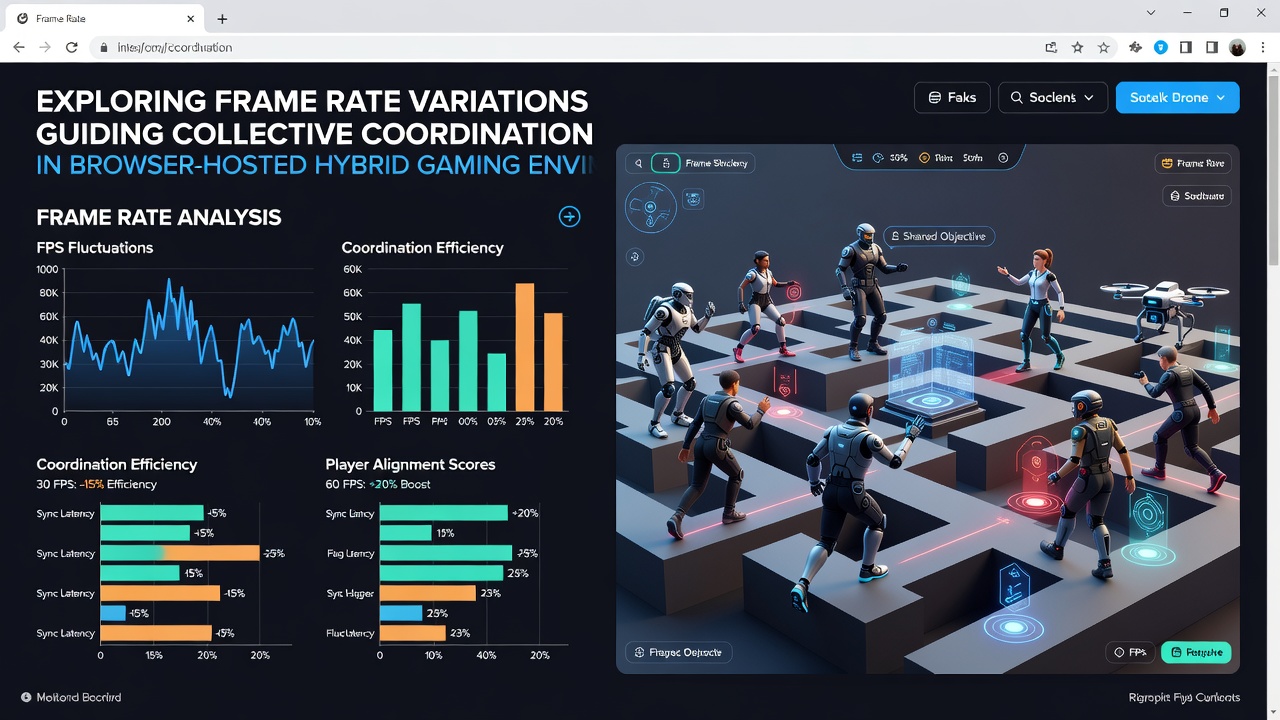
Task: Open a new browser tab with the plus icon
Action: [x=222, y=19]
